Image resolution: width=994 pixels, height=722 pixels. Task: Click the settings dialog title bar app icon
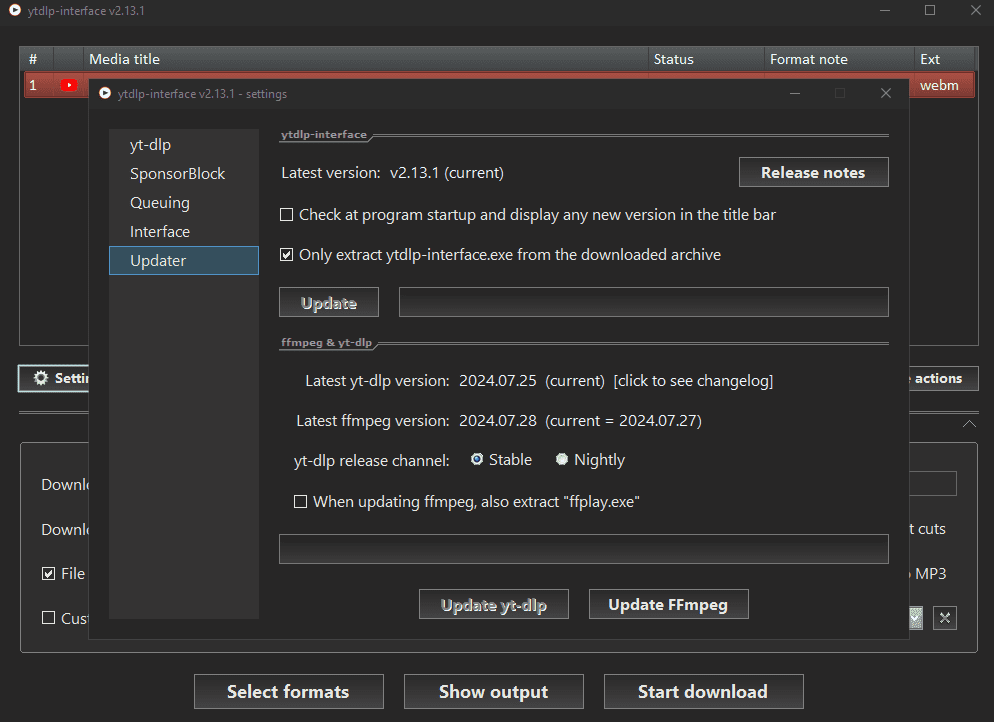[105, 93]
